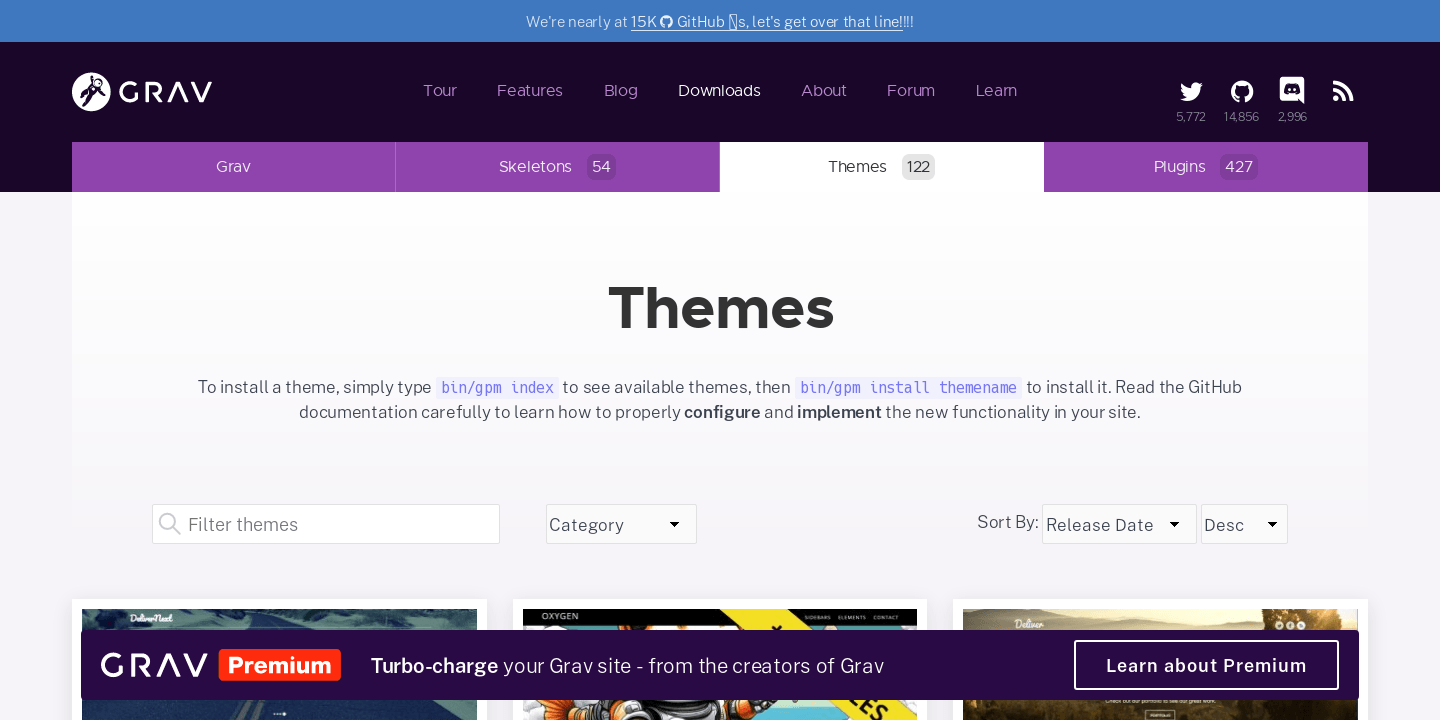This screenshot has width=1440, height=720.
Task: Switch to the Skeletons tab
Action: [x=557, y=167]
